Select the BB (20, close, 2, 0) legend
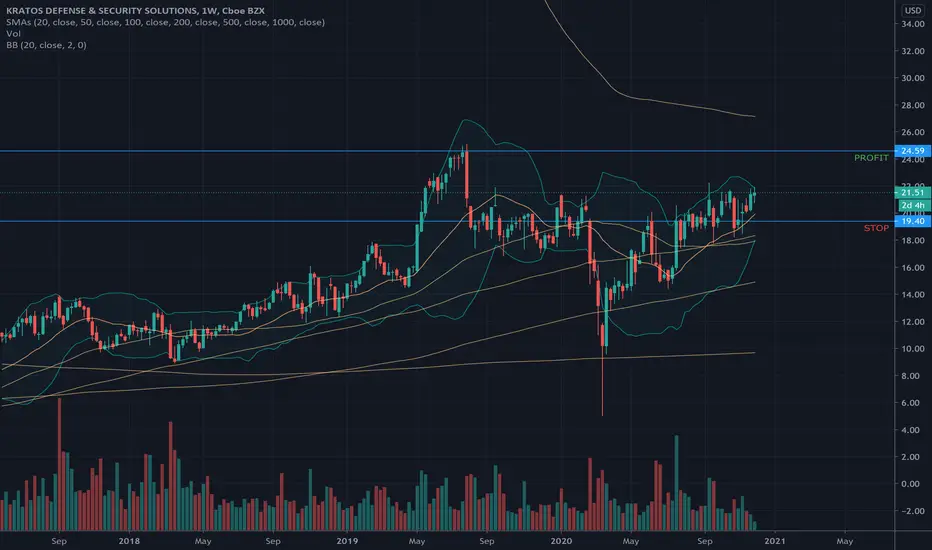The height and width of the screenshot is (550, 932). [x=46, y=45]
